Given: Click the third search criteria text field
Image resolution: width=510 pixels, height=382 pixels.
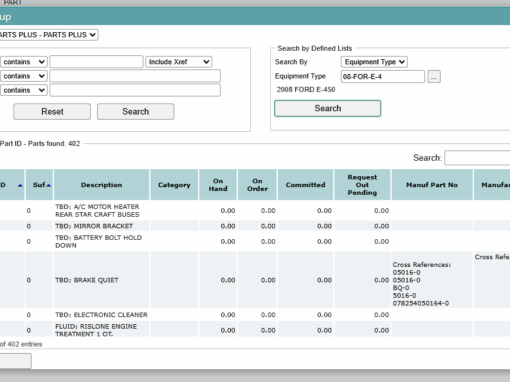Looking at the screenshot, I should [x=135, y=90].
